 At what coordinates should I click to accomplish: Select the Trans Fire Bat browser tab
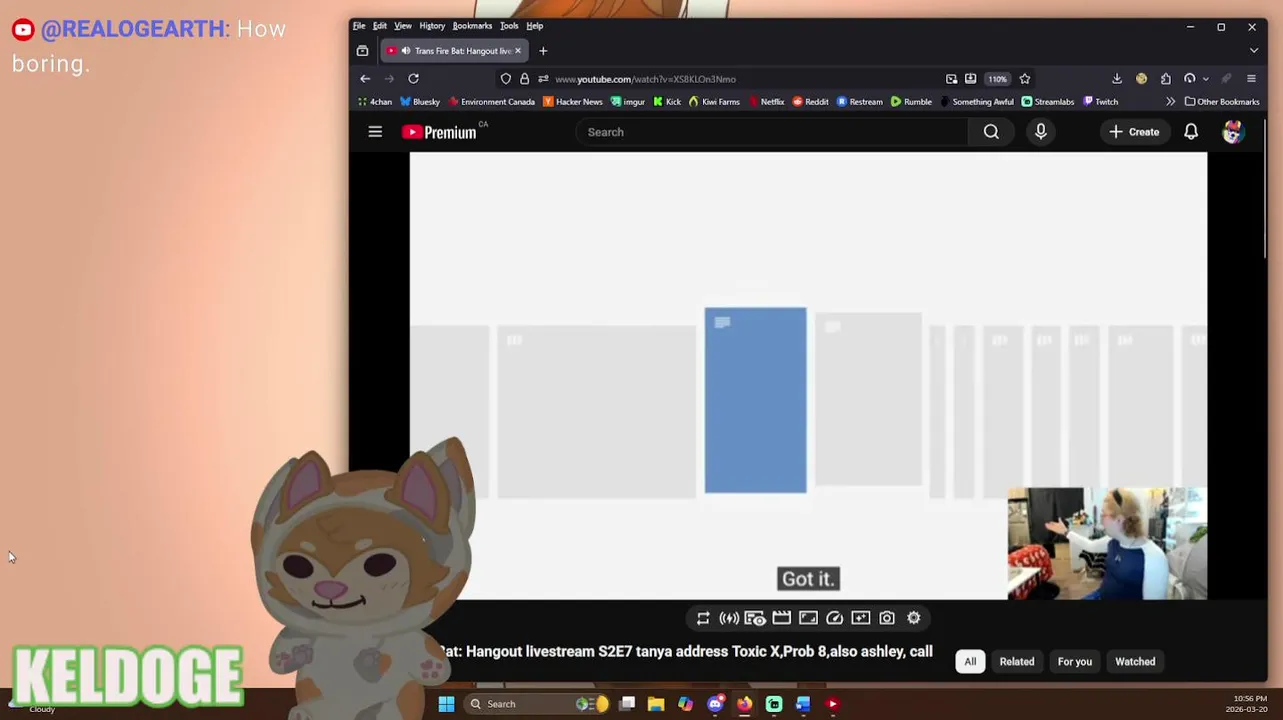[455, 51]
